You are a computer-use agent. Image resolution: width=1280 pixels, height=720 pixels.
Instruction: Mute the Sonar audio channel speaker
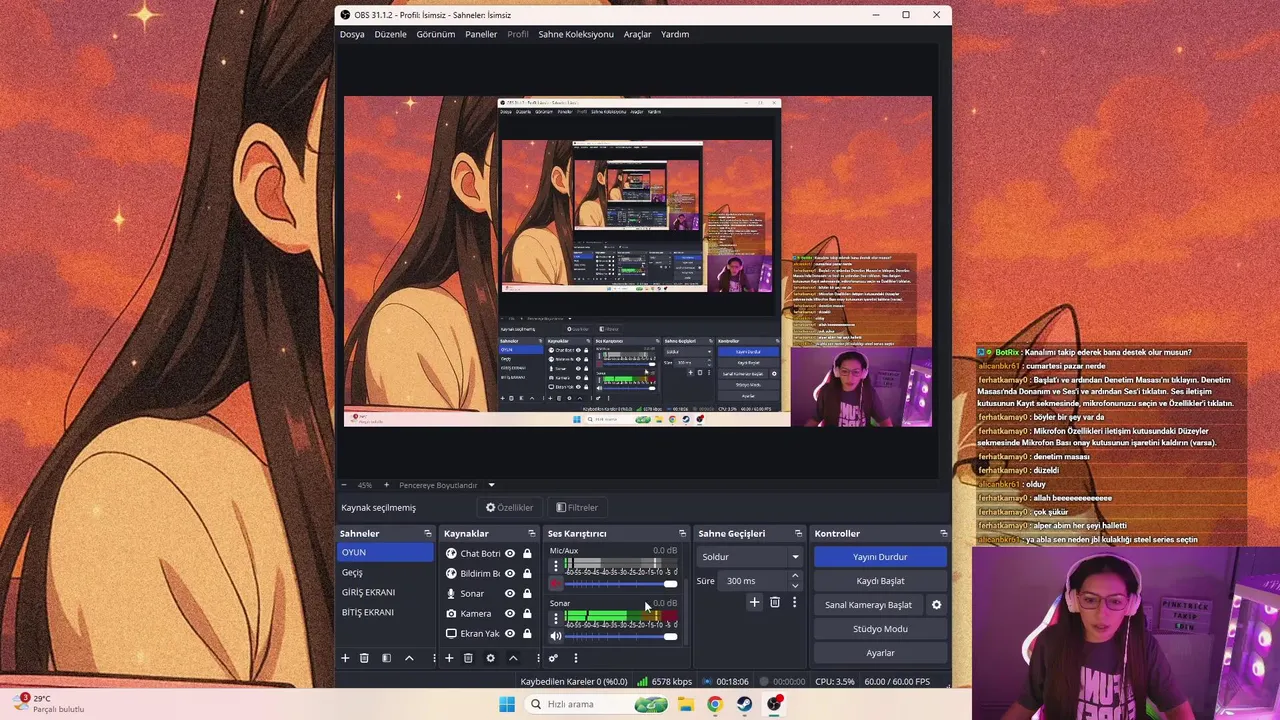(x=556, y=636)
